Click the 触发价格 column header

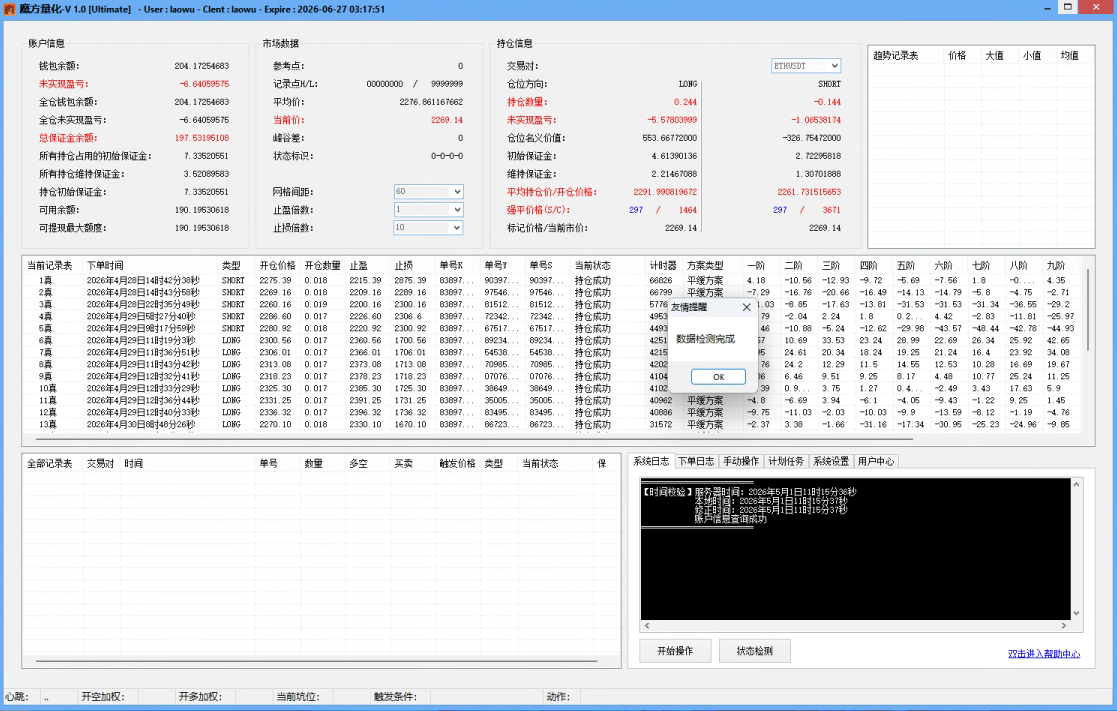pos(457,463)
